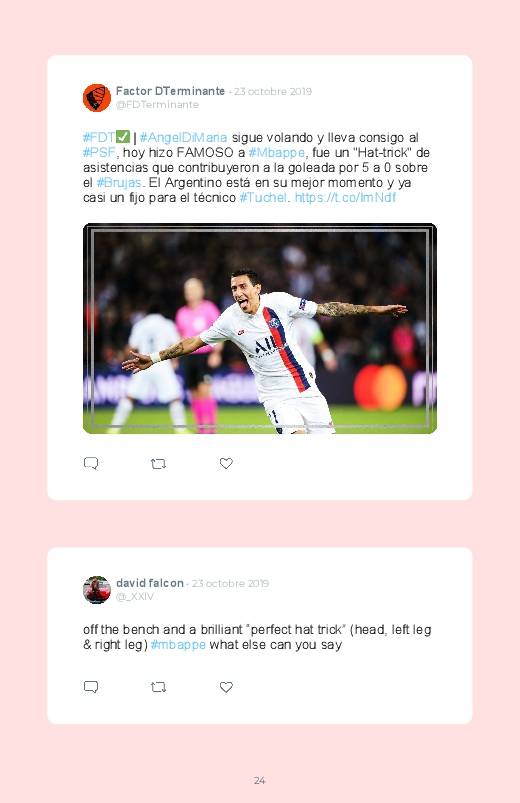Open the #Brujas hashtag
520x803 pixels.
(x=119, y=182)
